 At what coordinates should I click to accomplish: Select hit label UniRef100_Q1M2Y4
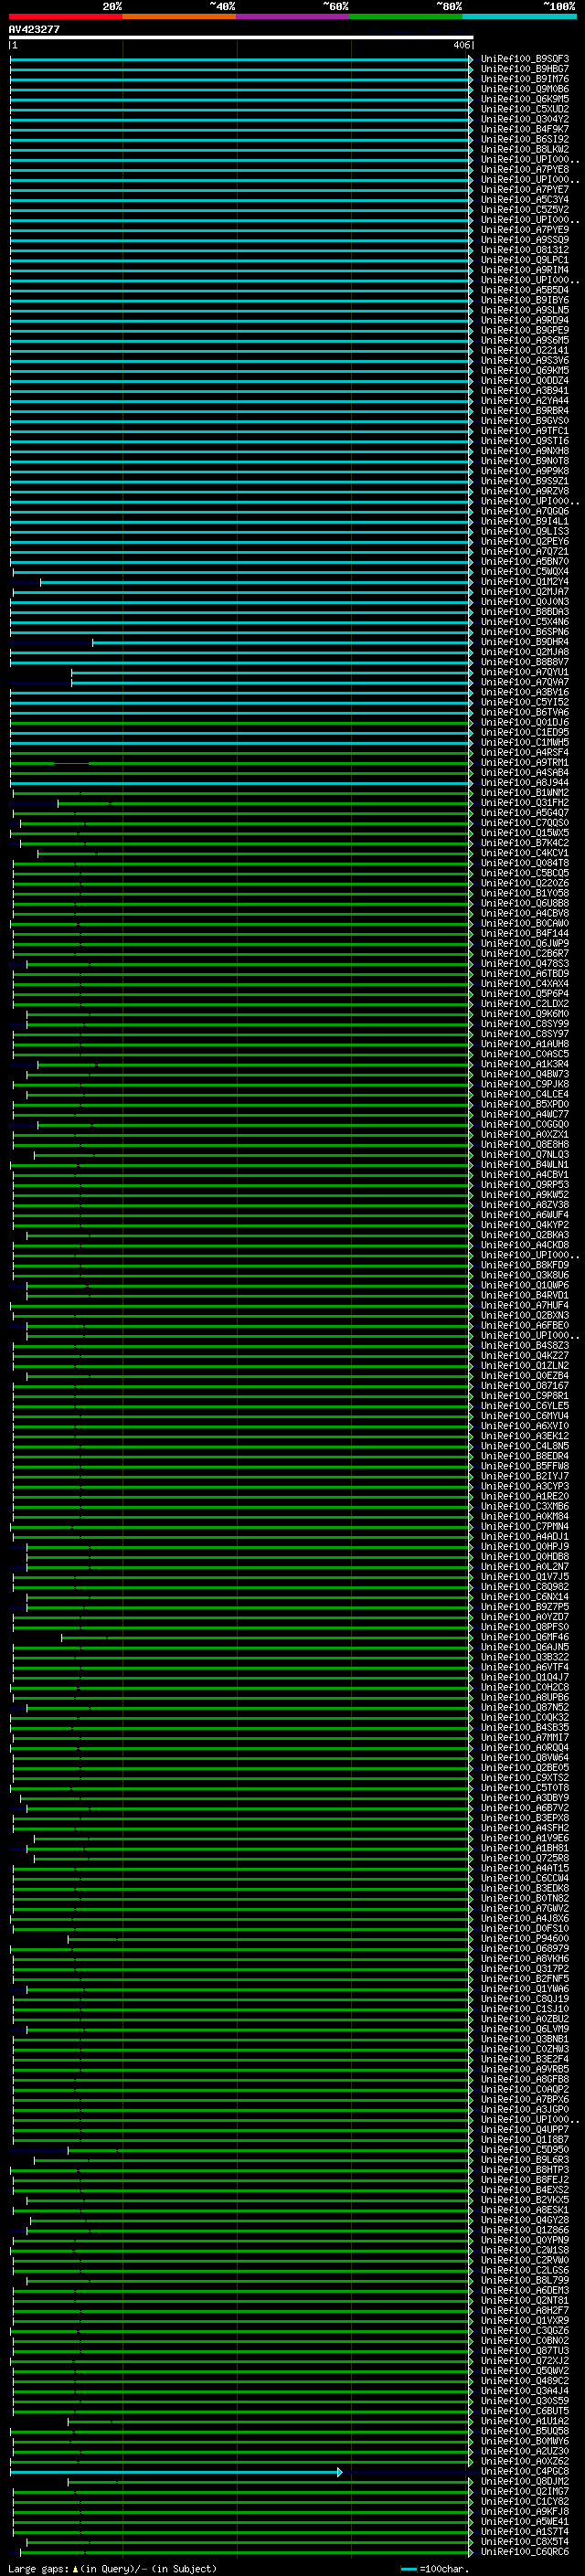(x=525, y=582)
